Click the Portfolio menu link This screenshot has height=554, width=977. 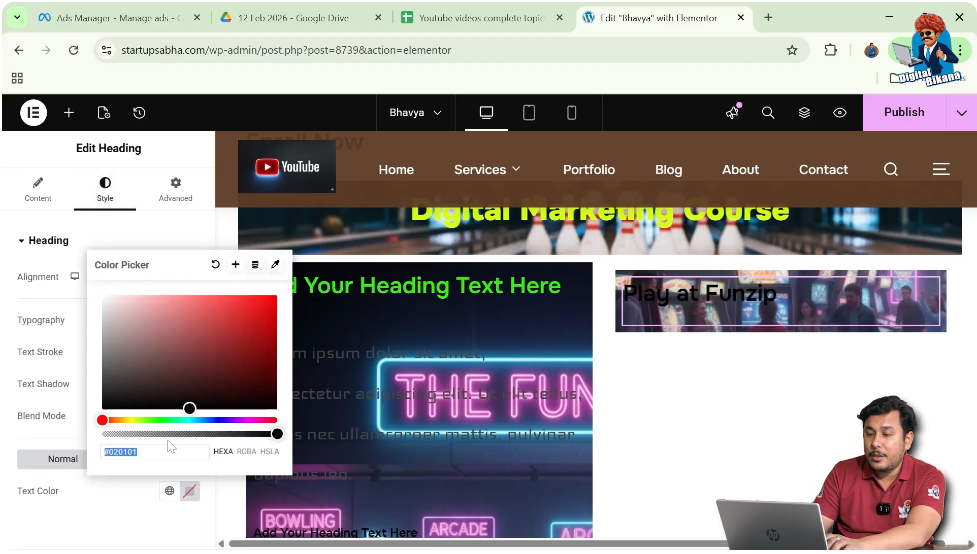589,170
